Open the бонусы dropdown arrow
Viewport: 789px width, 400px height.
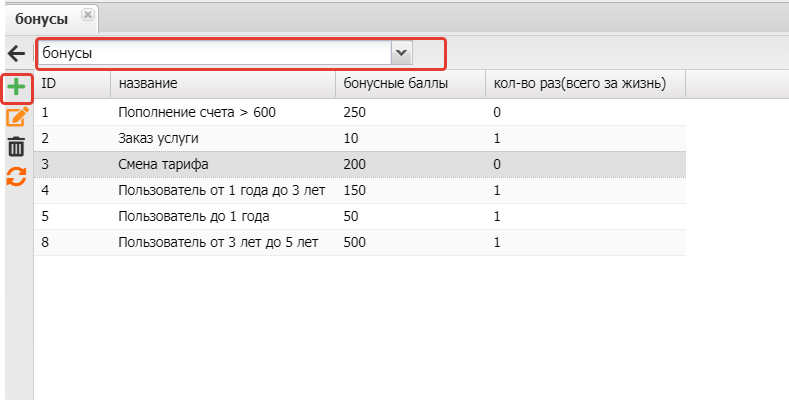[x=401, y=52]
